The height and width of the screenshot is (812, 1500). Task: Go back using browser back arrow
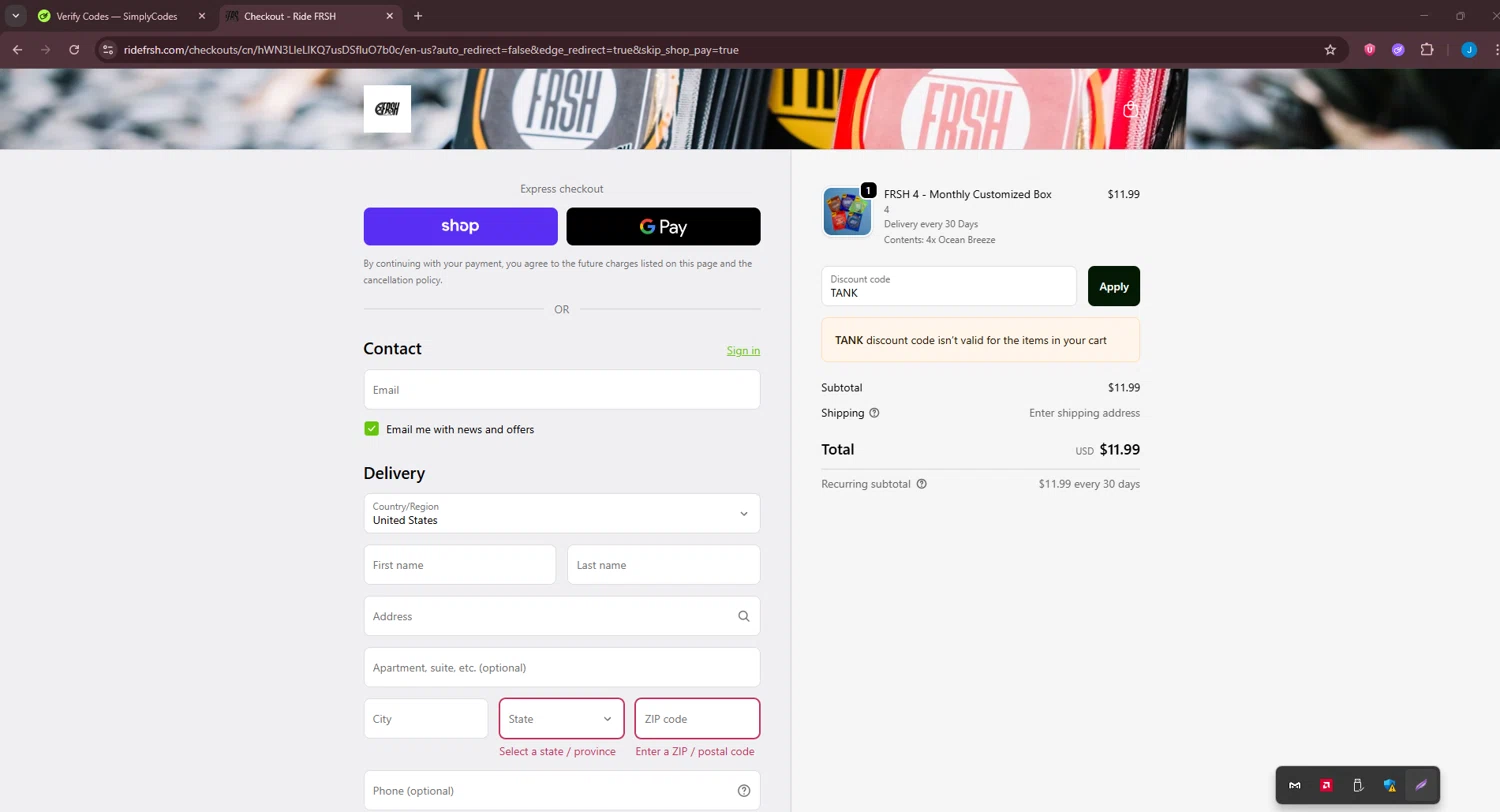coord(17,49)
